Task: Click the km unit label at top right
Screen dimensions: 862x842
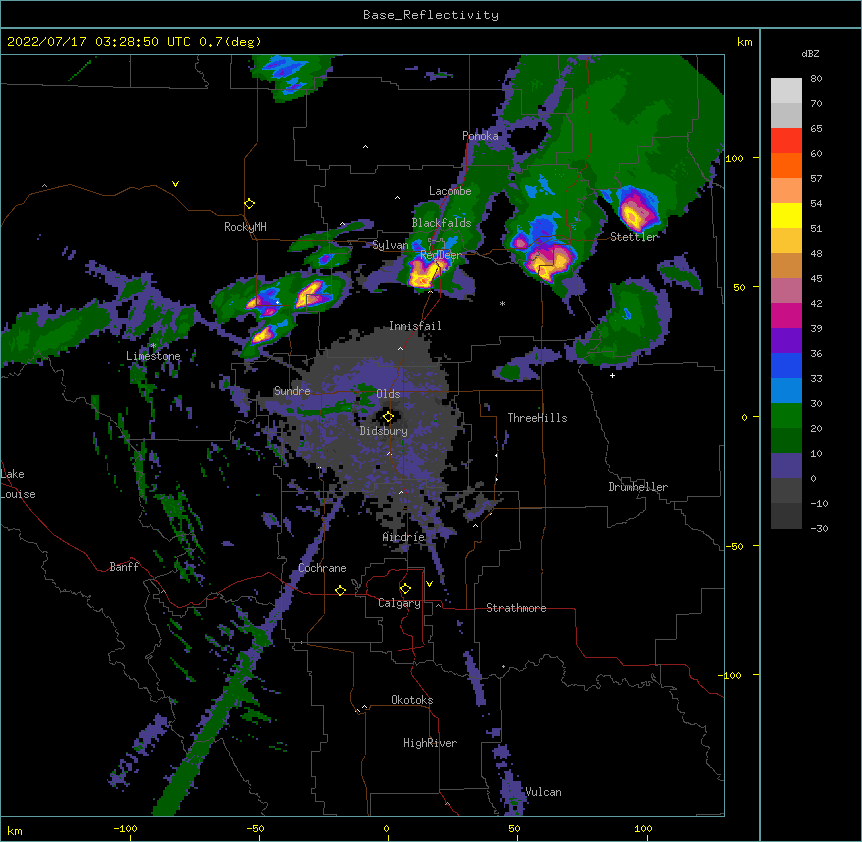Action: tap(744, 42)
